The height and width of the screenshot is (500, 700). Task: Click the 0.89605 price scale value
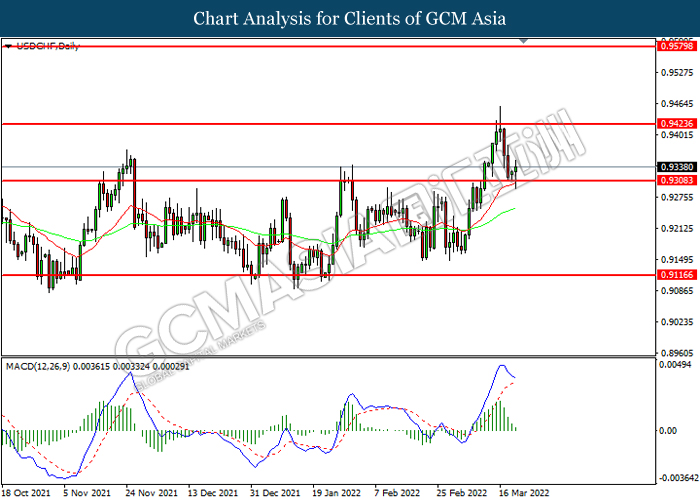click(x=677, y=353)
